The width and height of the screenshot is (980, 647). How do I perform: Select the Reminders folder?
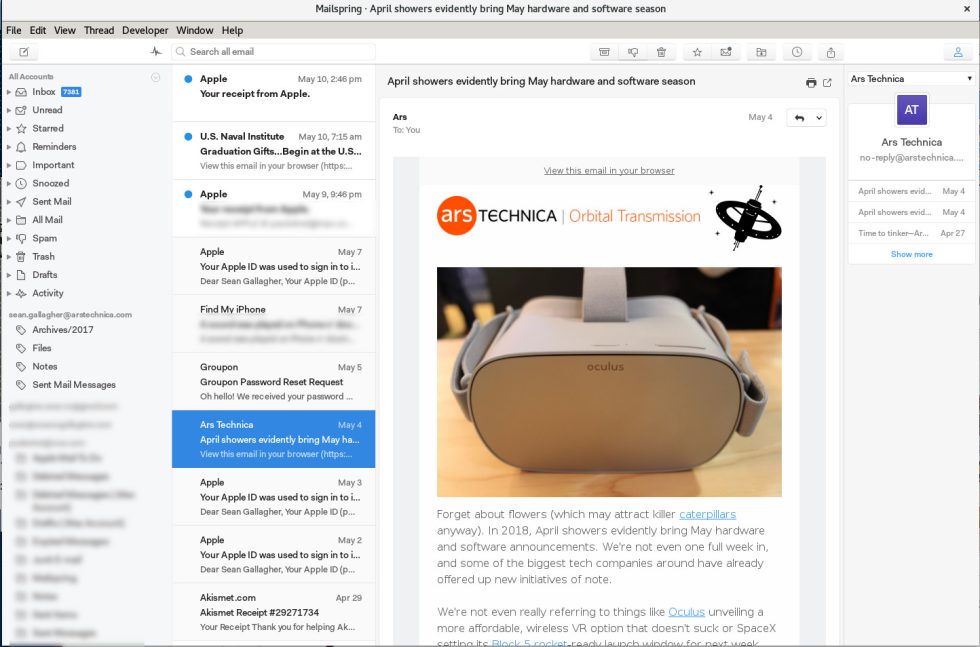point(54,146)
